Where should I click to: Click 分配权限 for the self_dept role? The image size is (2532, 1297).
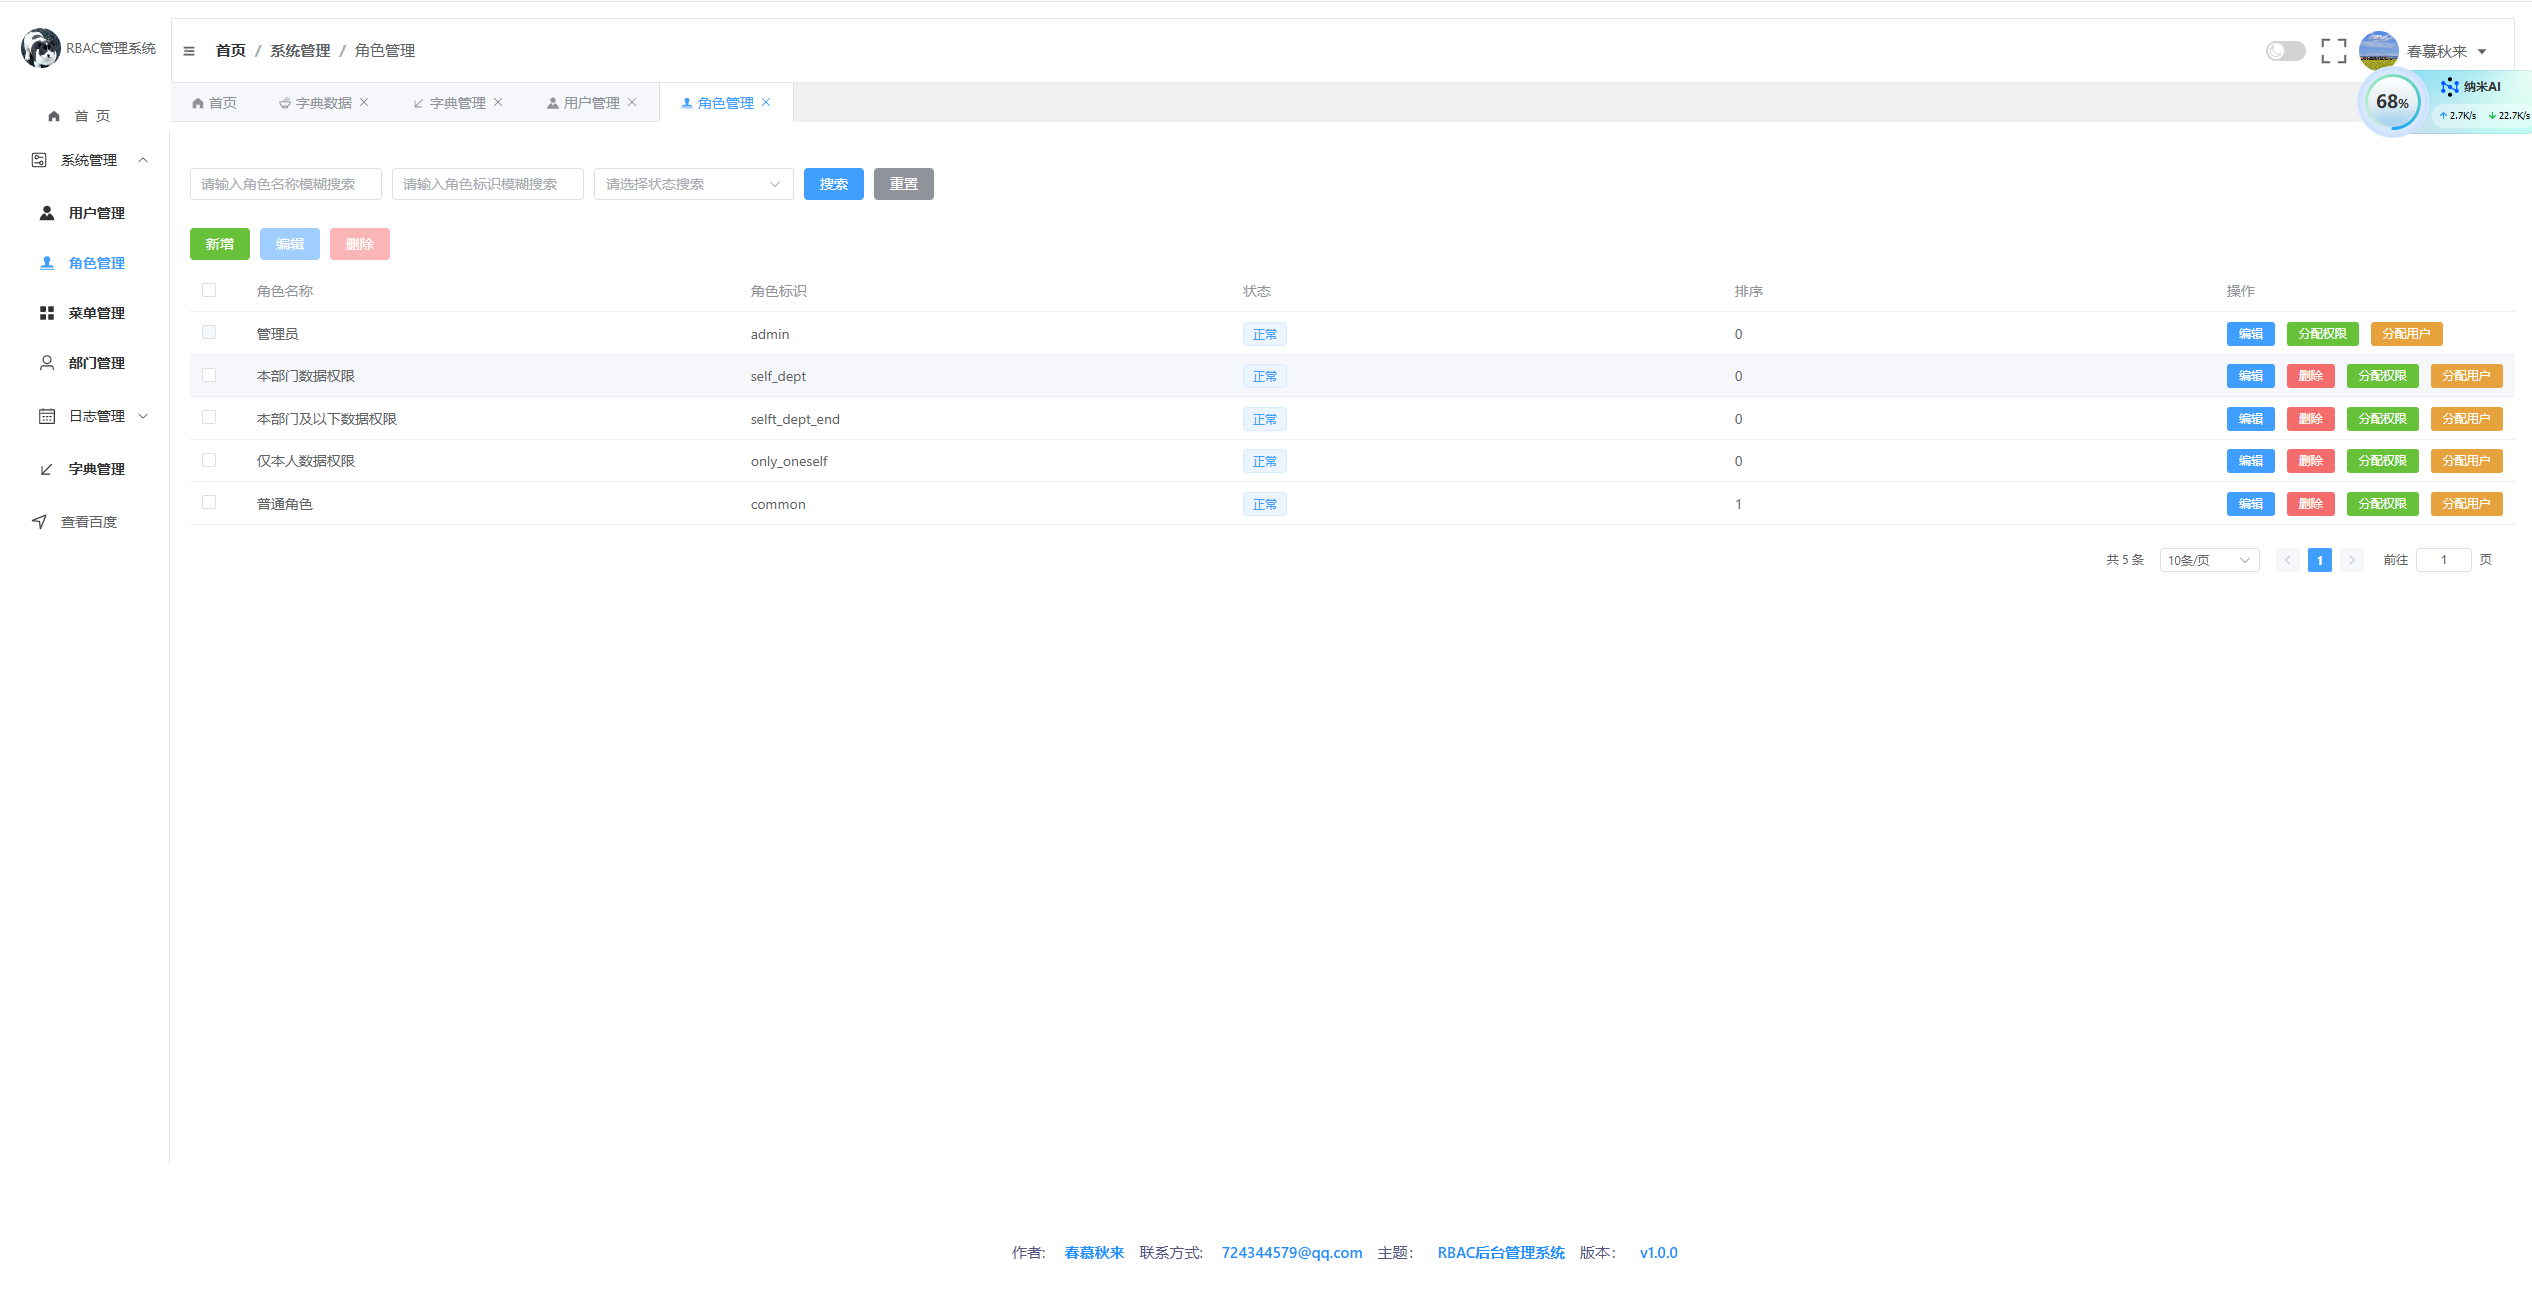(2382, 376)
